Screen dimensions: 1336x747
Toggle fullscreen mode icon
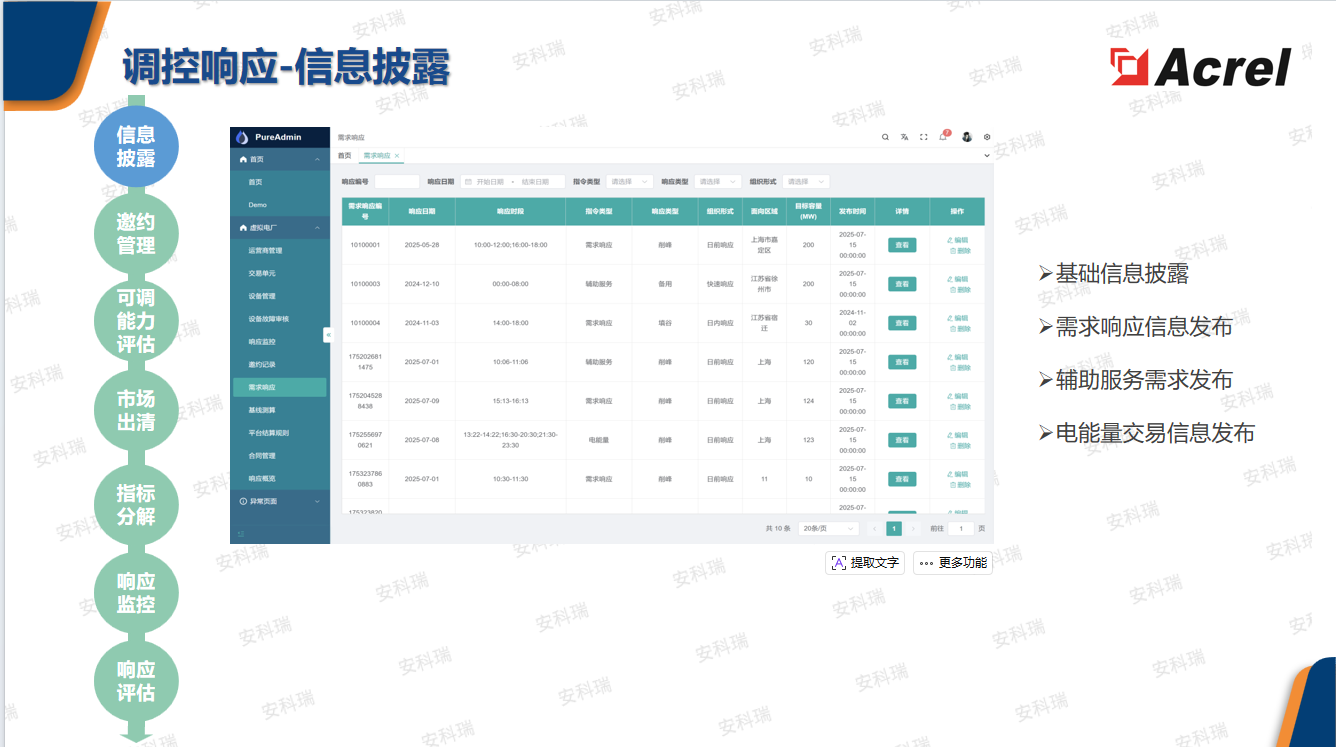point(924,137)
